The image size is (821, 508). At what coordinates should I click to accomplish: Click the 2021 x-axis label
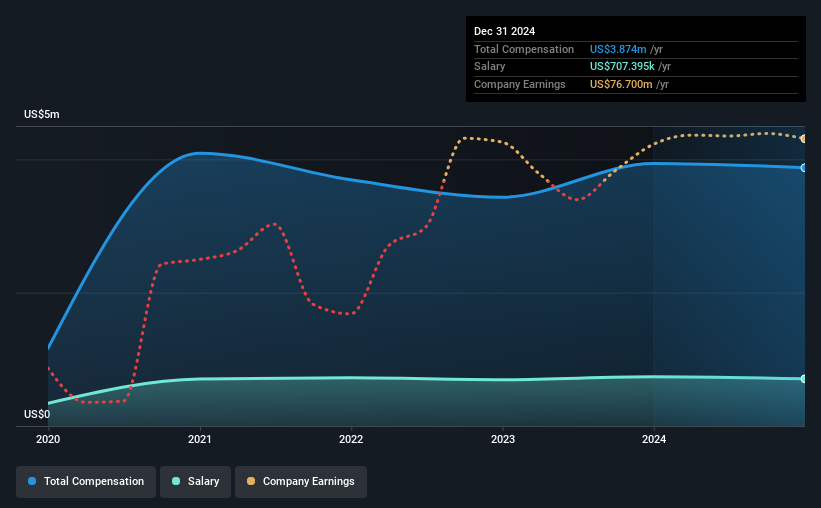[x=199, y=439]
